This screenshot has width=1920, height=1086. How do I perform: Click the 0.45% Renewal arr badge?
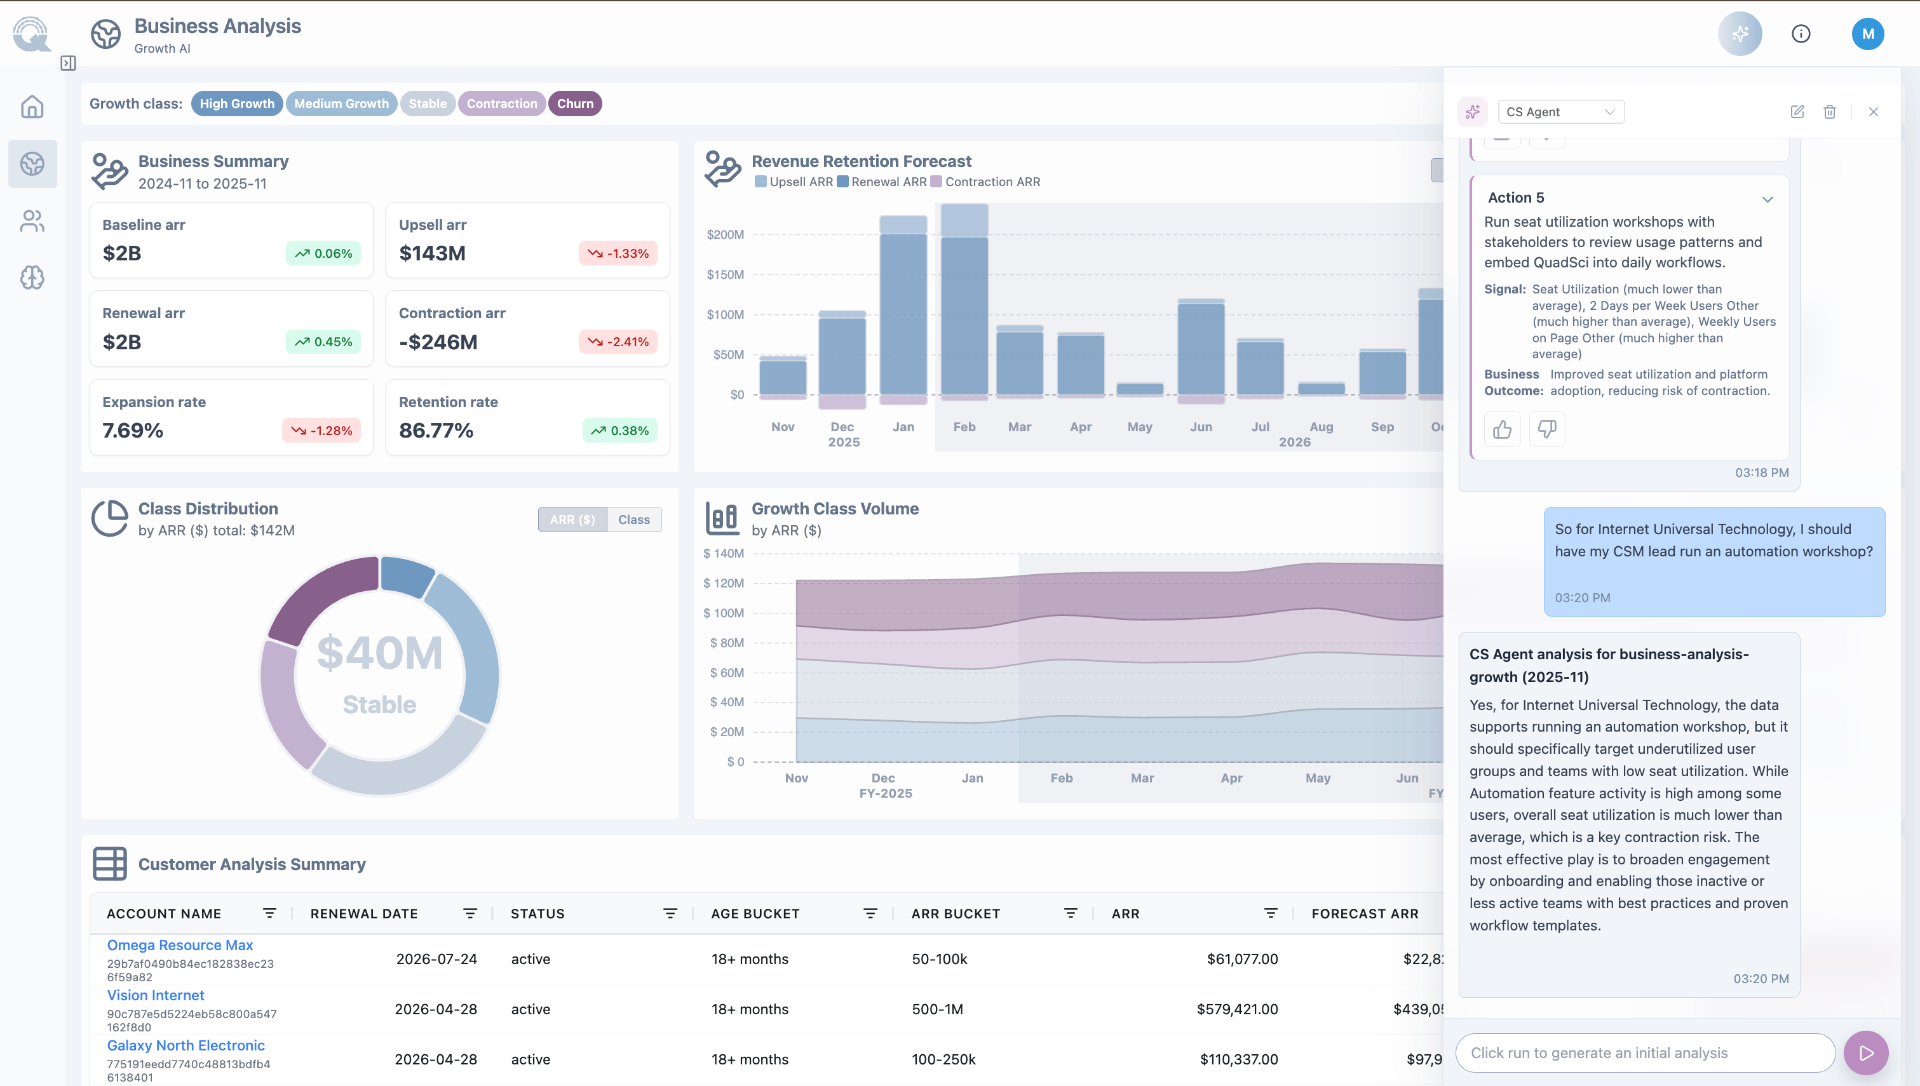coord(324,342)
